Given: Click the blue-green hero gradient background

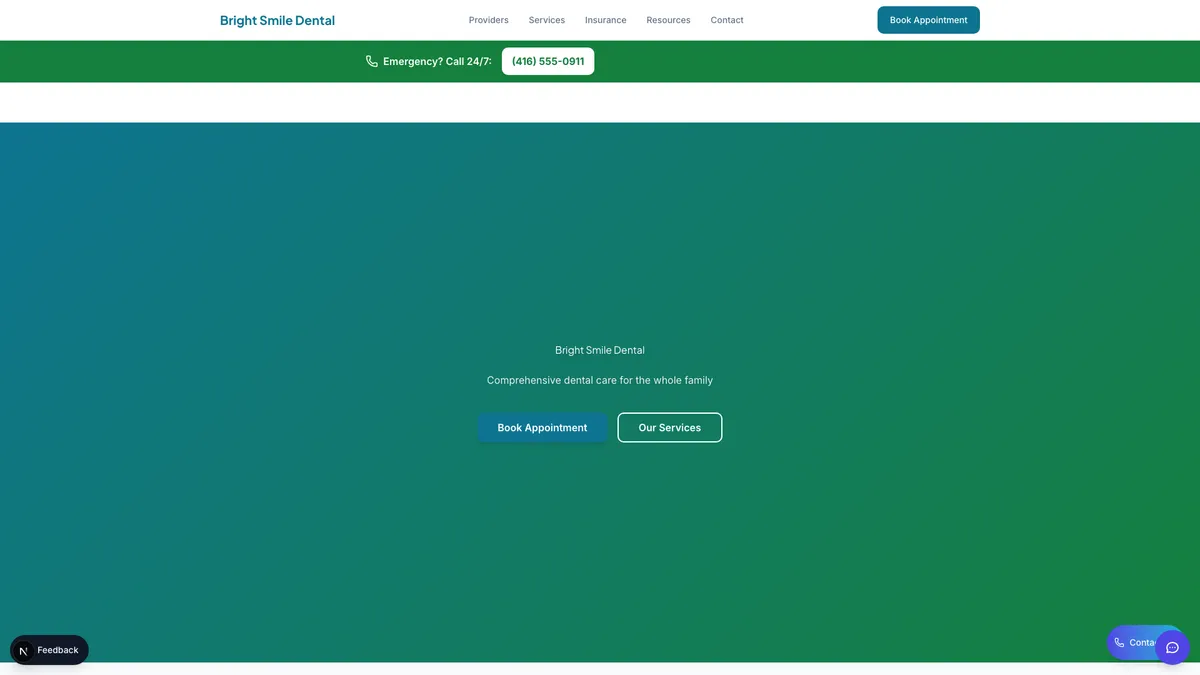Looking at the screenshot, I should tap(250, 250).
